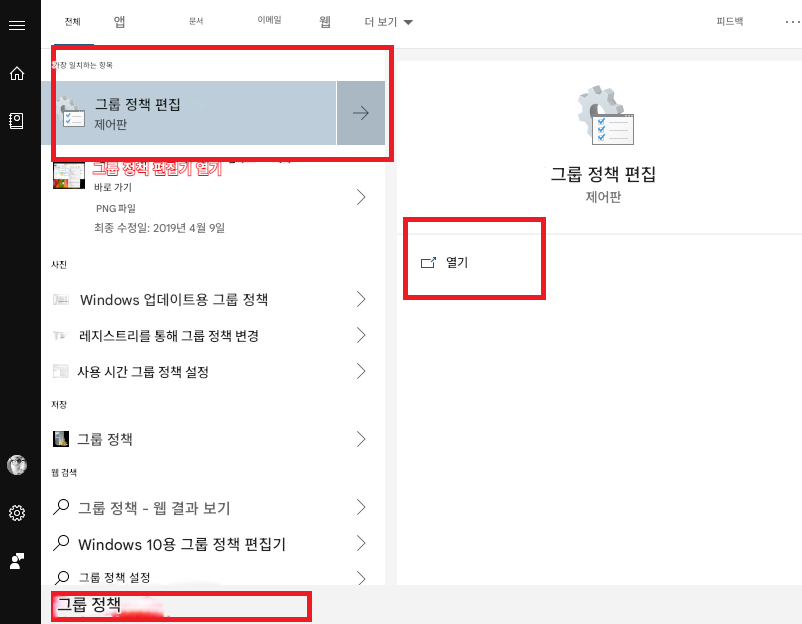
Task: Click the 그룹 정책 search input box
Action: point(181,606)
